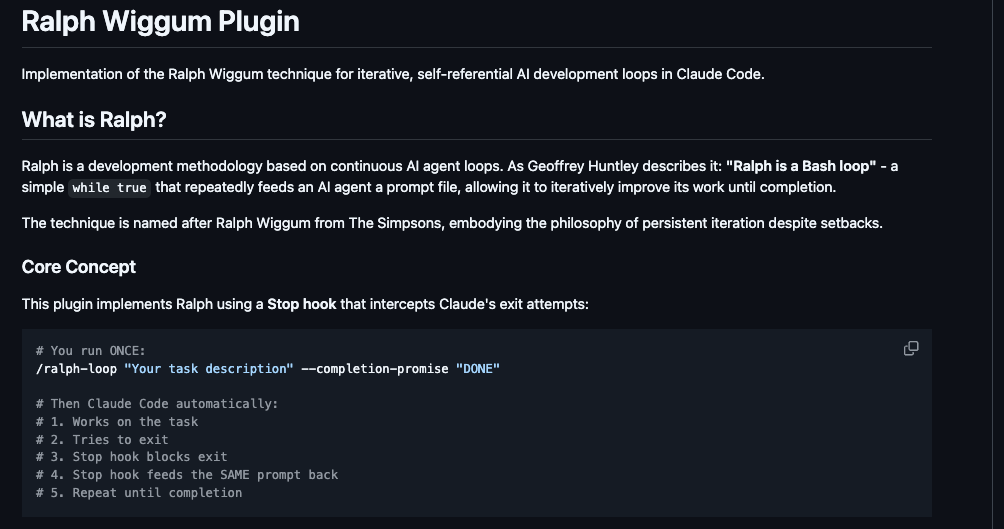This screenshot has height=529, width=1004.
Task: Click the Core Concept heading
Action: click(x=79, y=267)
